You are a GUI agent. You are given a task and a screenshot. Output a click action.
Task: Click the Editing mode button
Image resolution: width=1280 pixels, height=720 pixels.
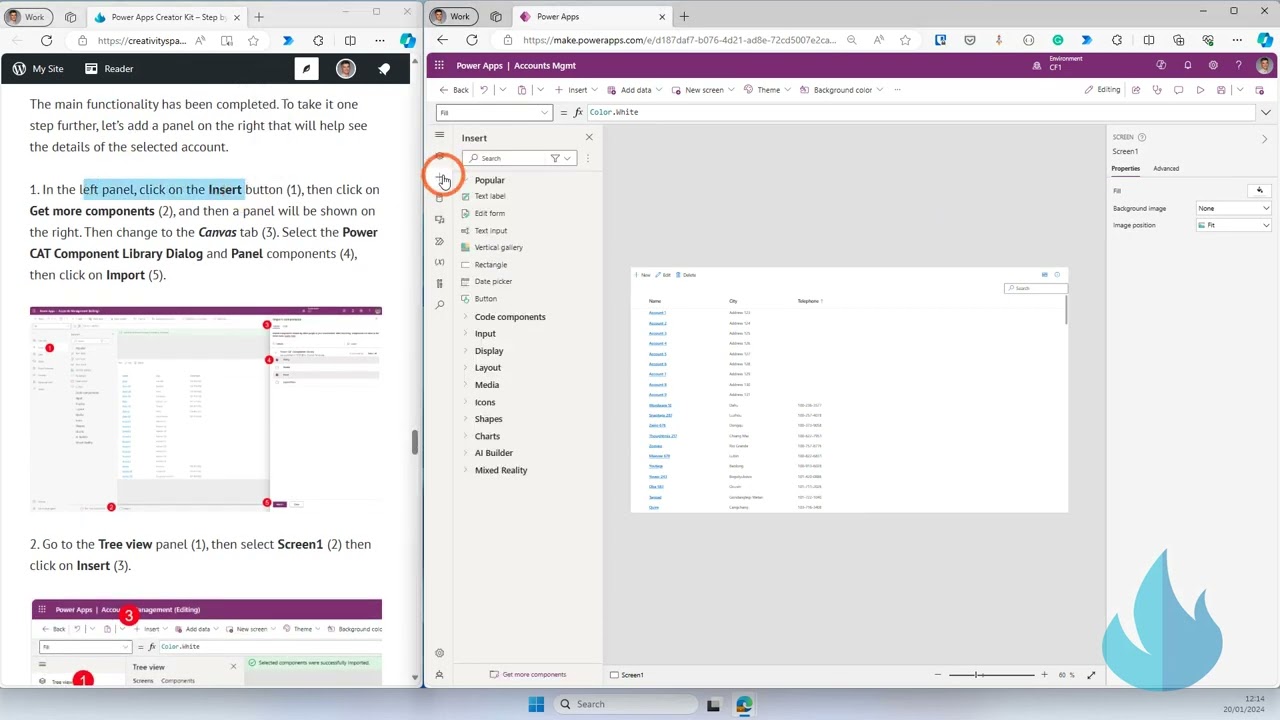coord(1103,90)
